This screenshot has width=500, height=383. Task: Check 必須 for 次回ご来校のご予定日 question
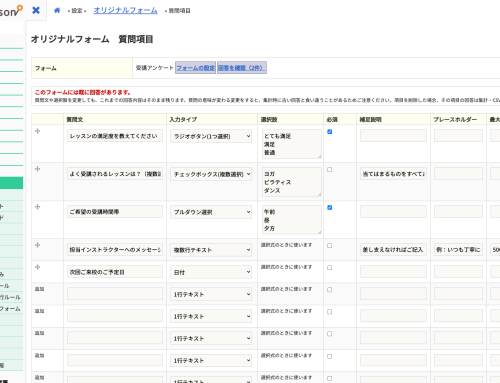pyautogui.click(x=330, y=268)
